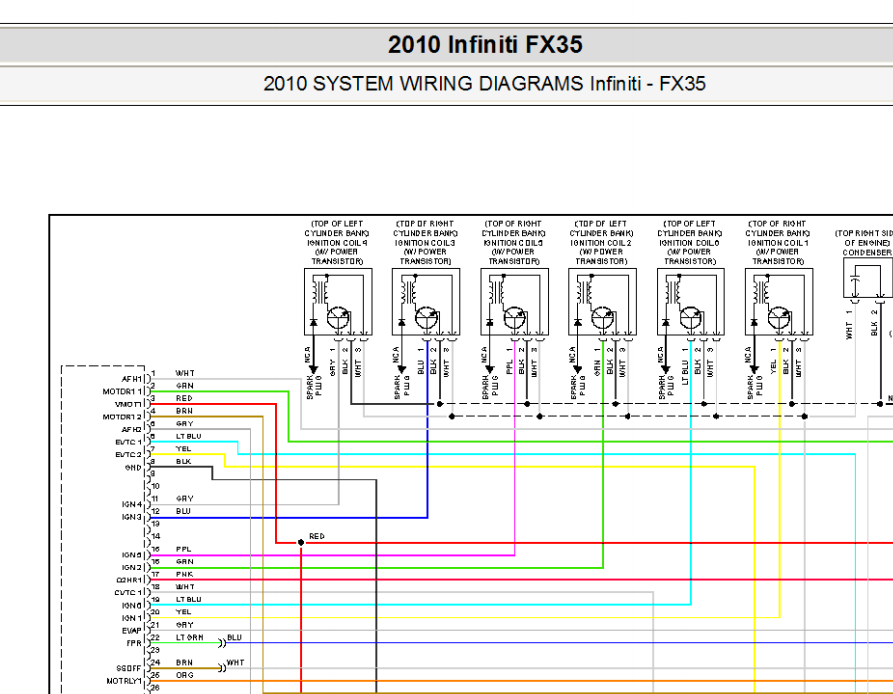Viewport: 893px width, 694px height.
Task: Click the "CONDENSER" component label
Action: (867, 252)
